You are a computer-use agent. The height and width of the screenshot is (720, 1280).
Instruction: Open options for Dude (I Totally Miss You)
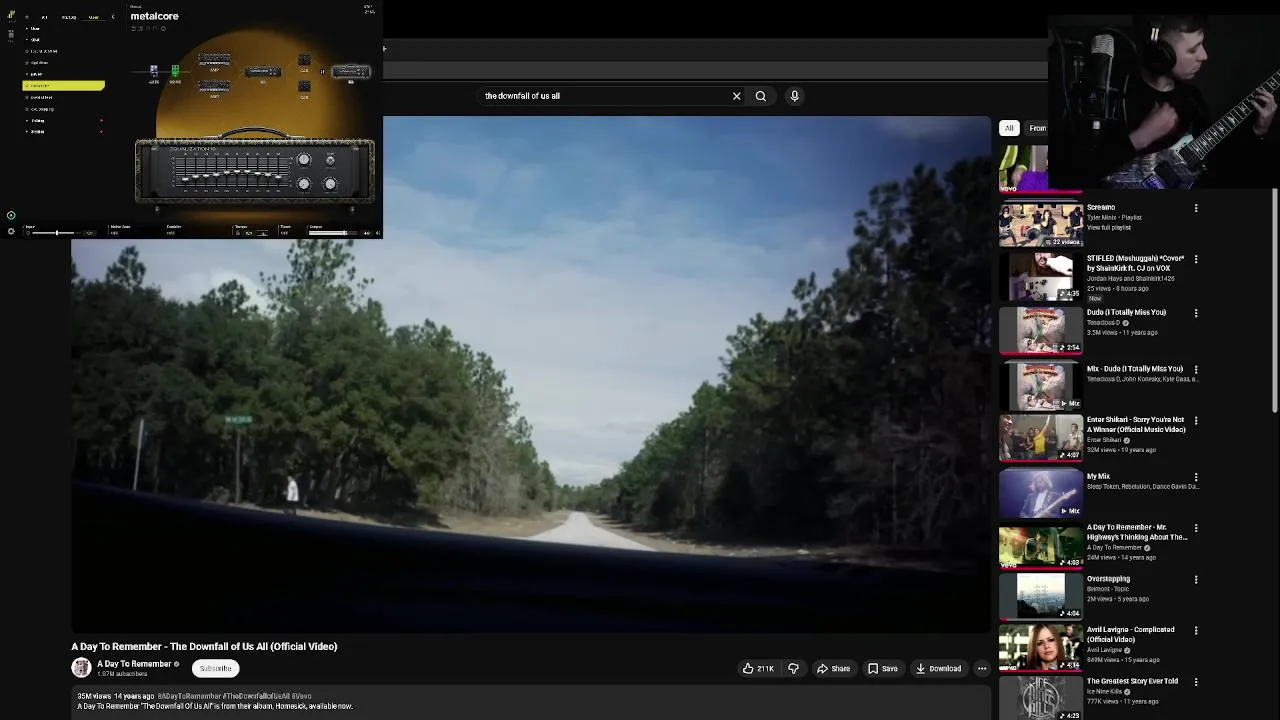tap(1196, 313)
